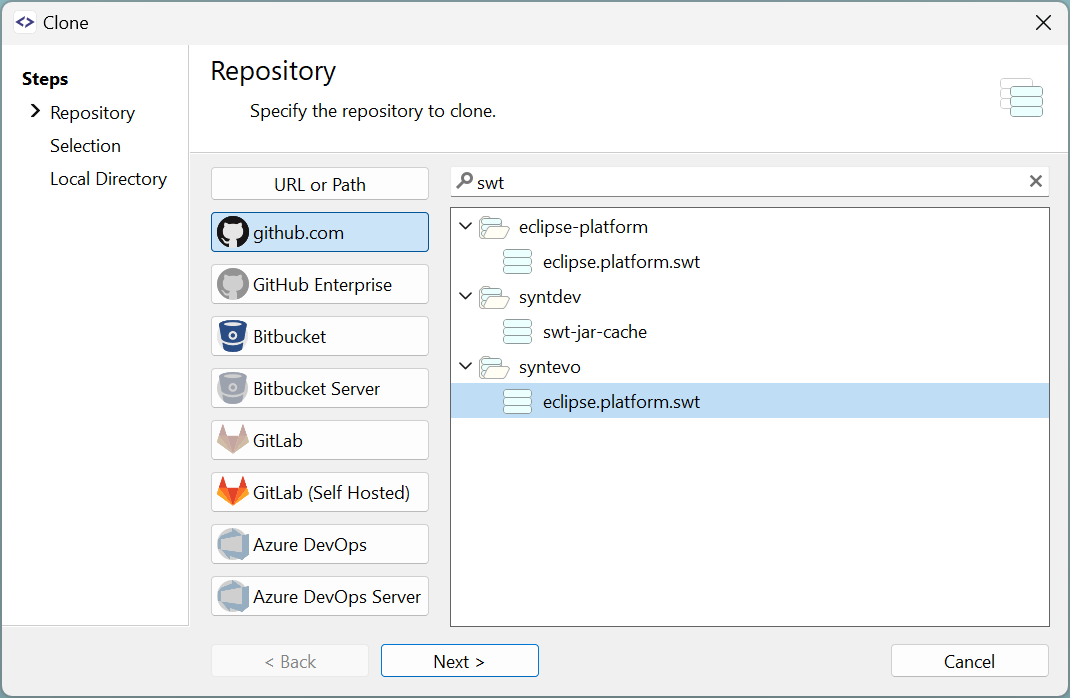
Task: Collapse the eclipse-platform tree node
Action: pos(465,226)
